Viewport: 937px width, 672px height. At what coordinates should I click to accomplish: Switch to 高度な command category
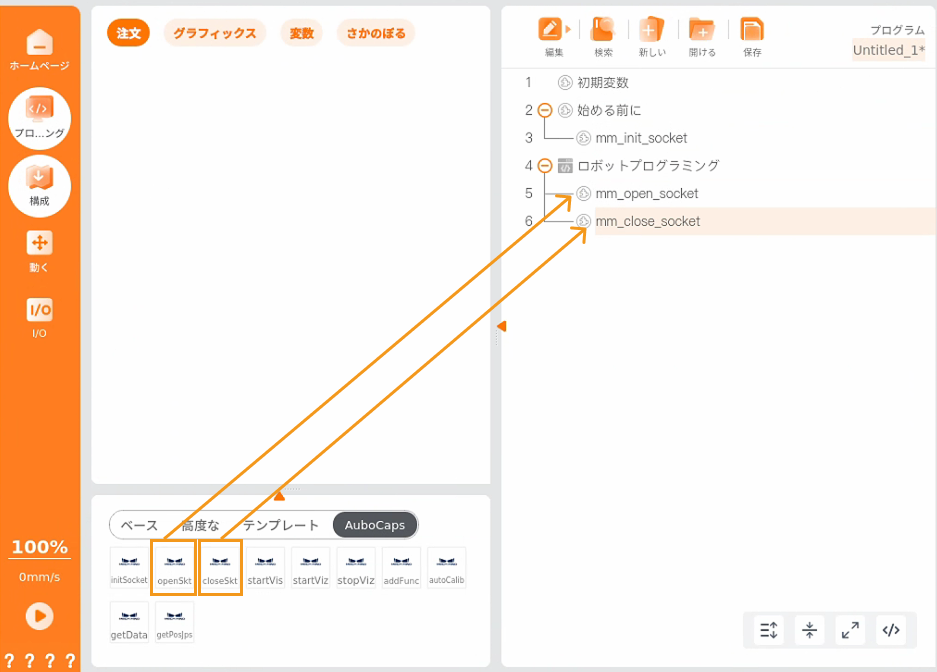tap(200, 525)
